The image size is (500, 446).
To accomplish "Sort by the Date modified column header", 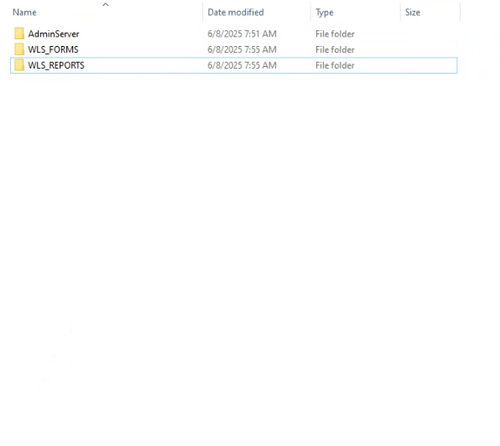I will (x=236, y=12).
